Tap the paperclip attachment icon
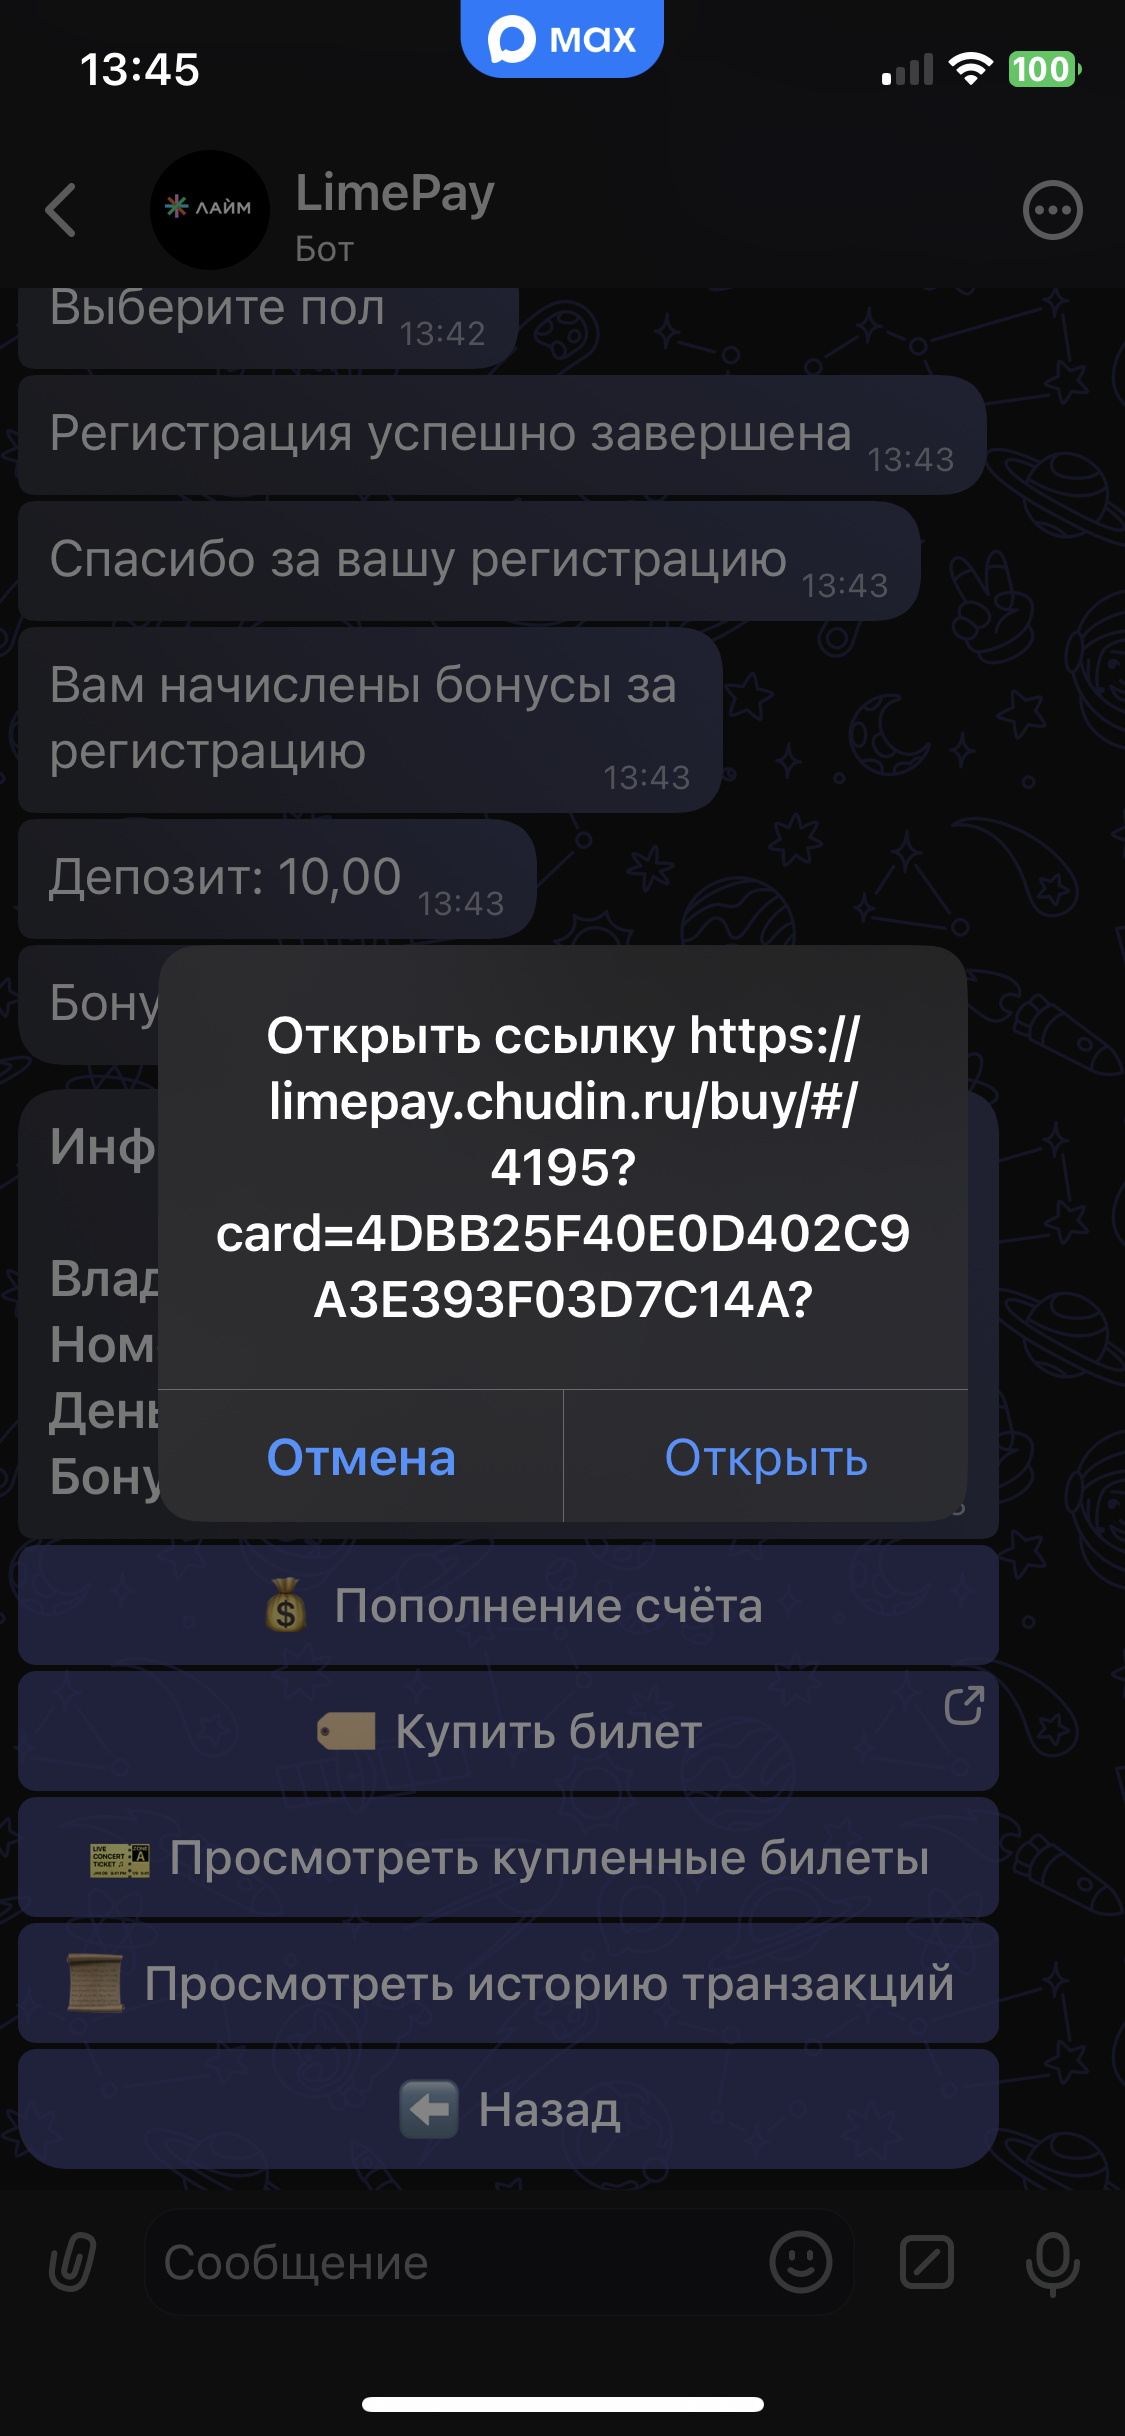Image resolution: width=1125 pixels, height=2436 pixels. pyautogui.click(x=72, y=2262)
